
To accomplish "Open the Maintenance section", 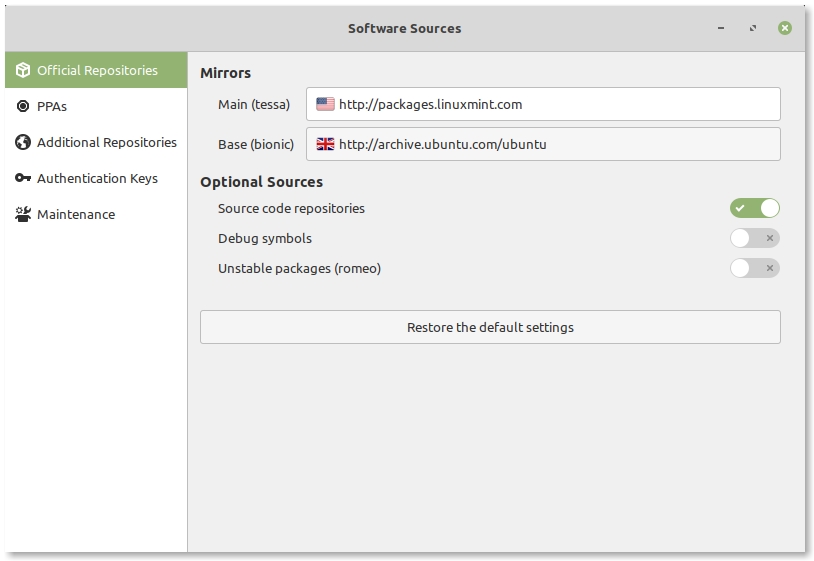I will 96,214.
